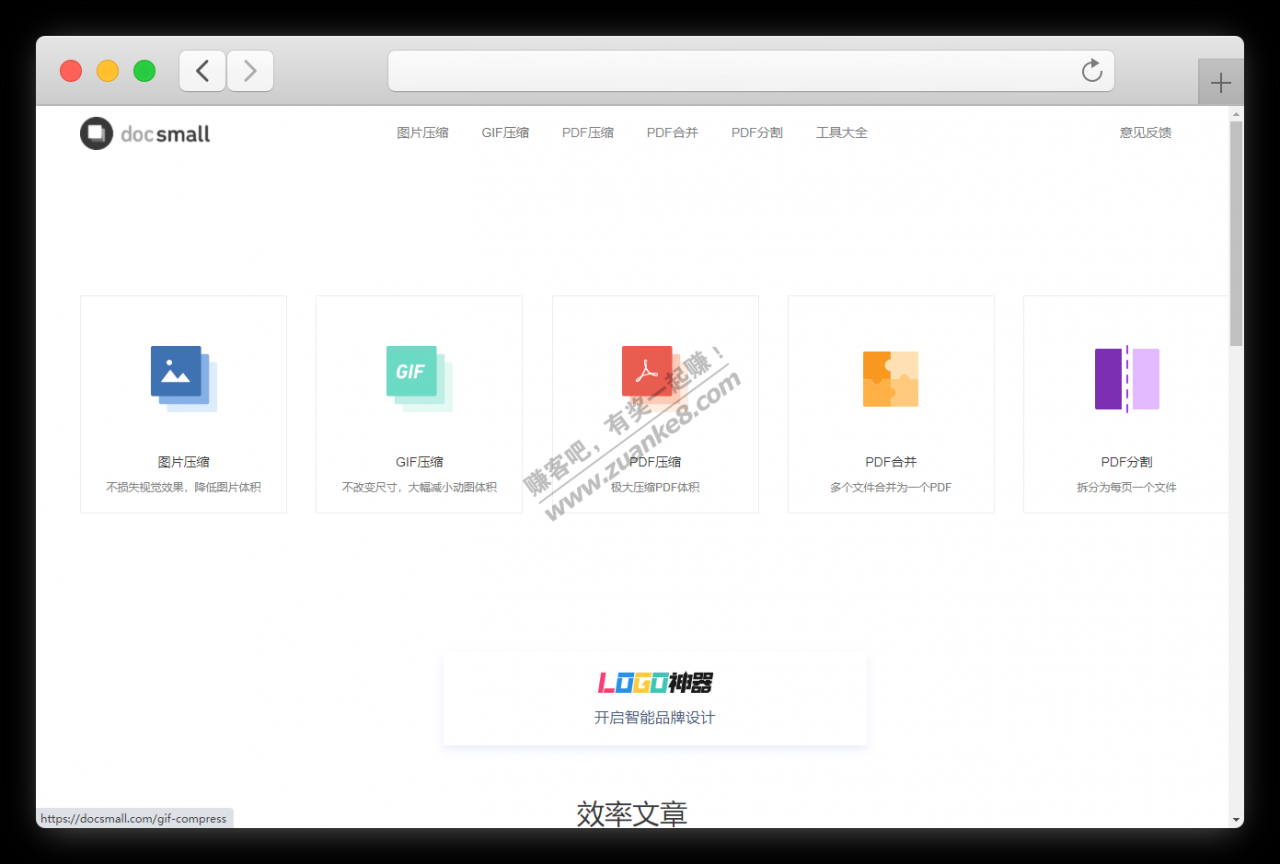Close the window with the red button

click(x=71, y=71)
